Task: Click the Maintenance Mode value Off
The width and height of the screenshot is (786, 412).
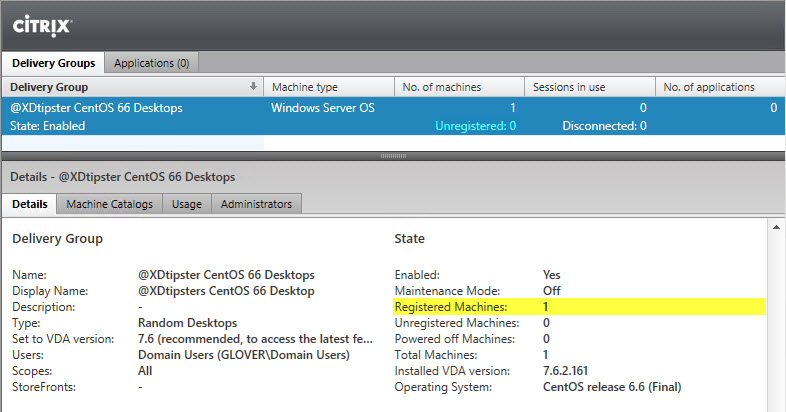Action: (x=551, y=291)
